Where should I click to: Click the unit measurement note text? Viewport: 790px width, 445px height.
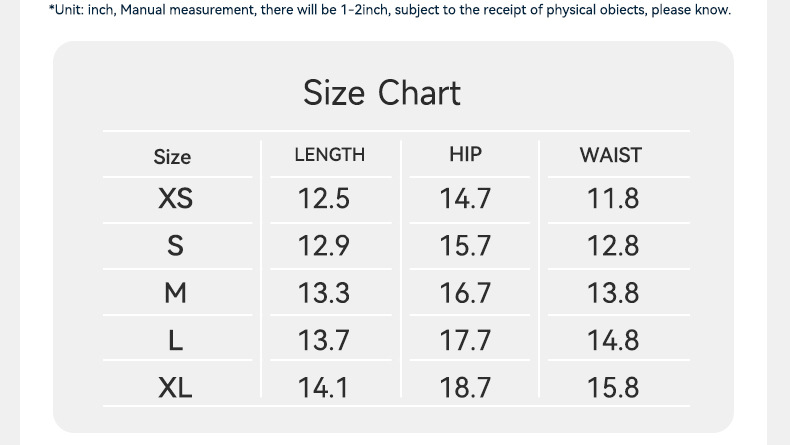point(389,10)
